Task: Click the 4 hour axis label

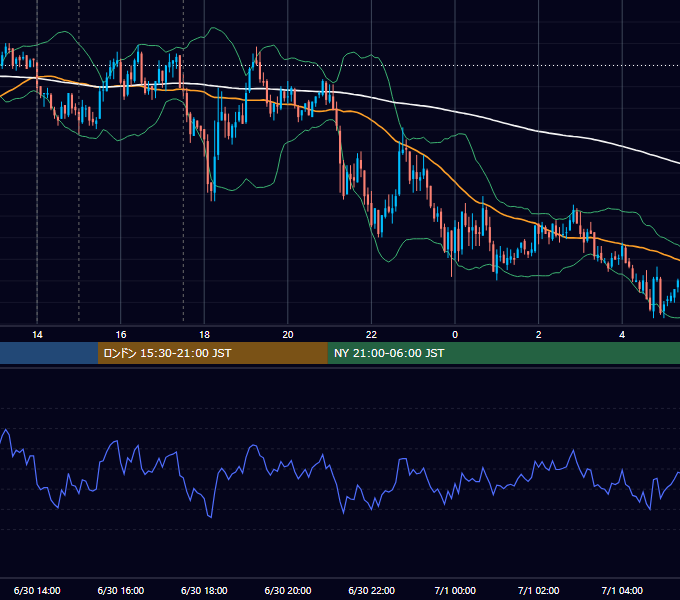Action: [622, 335]
